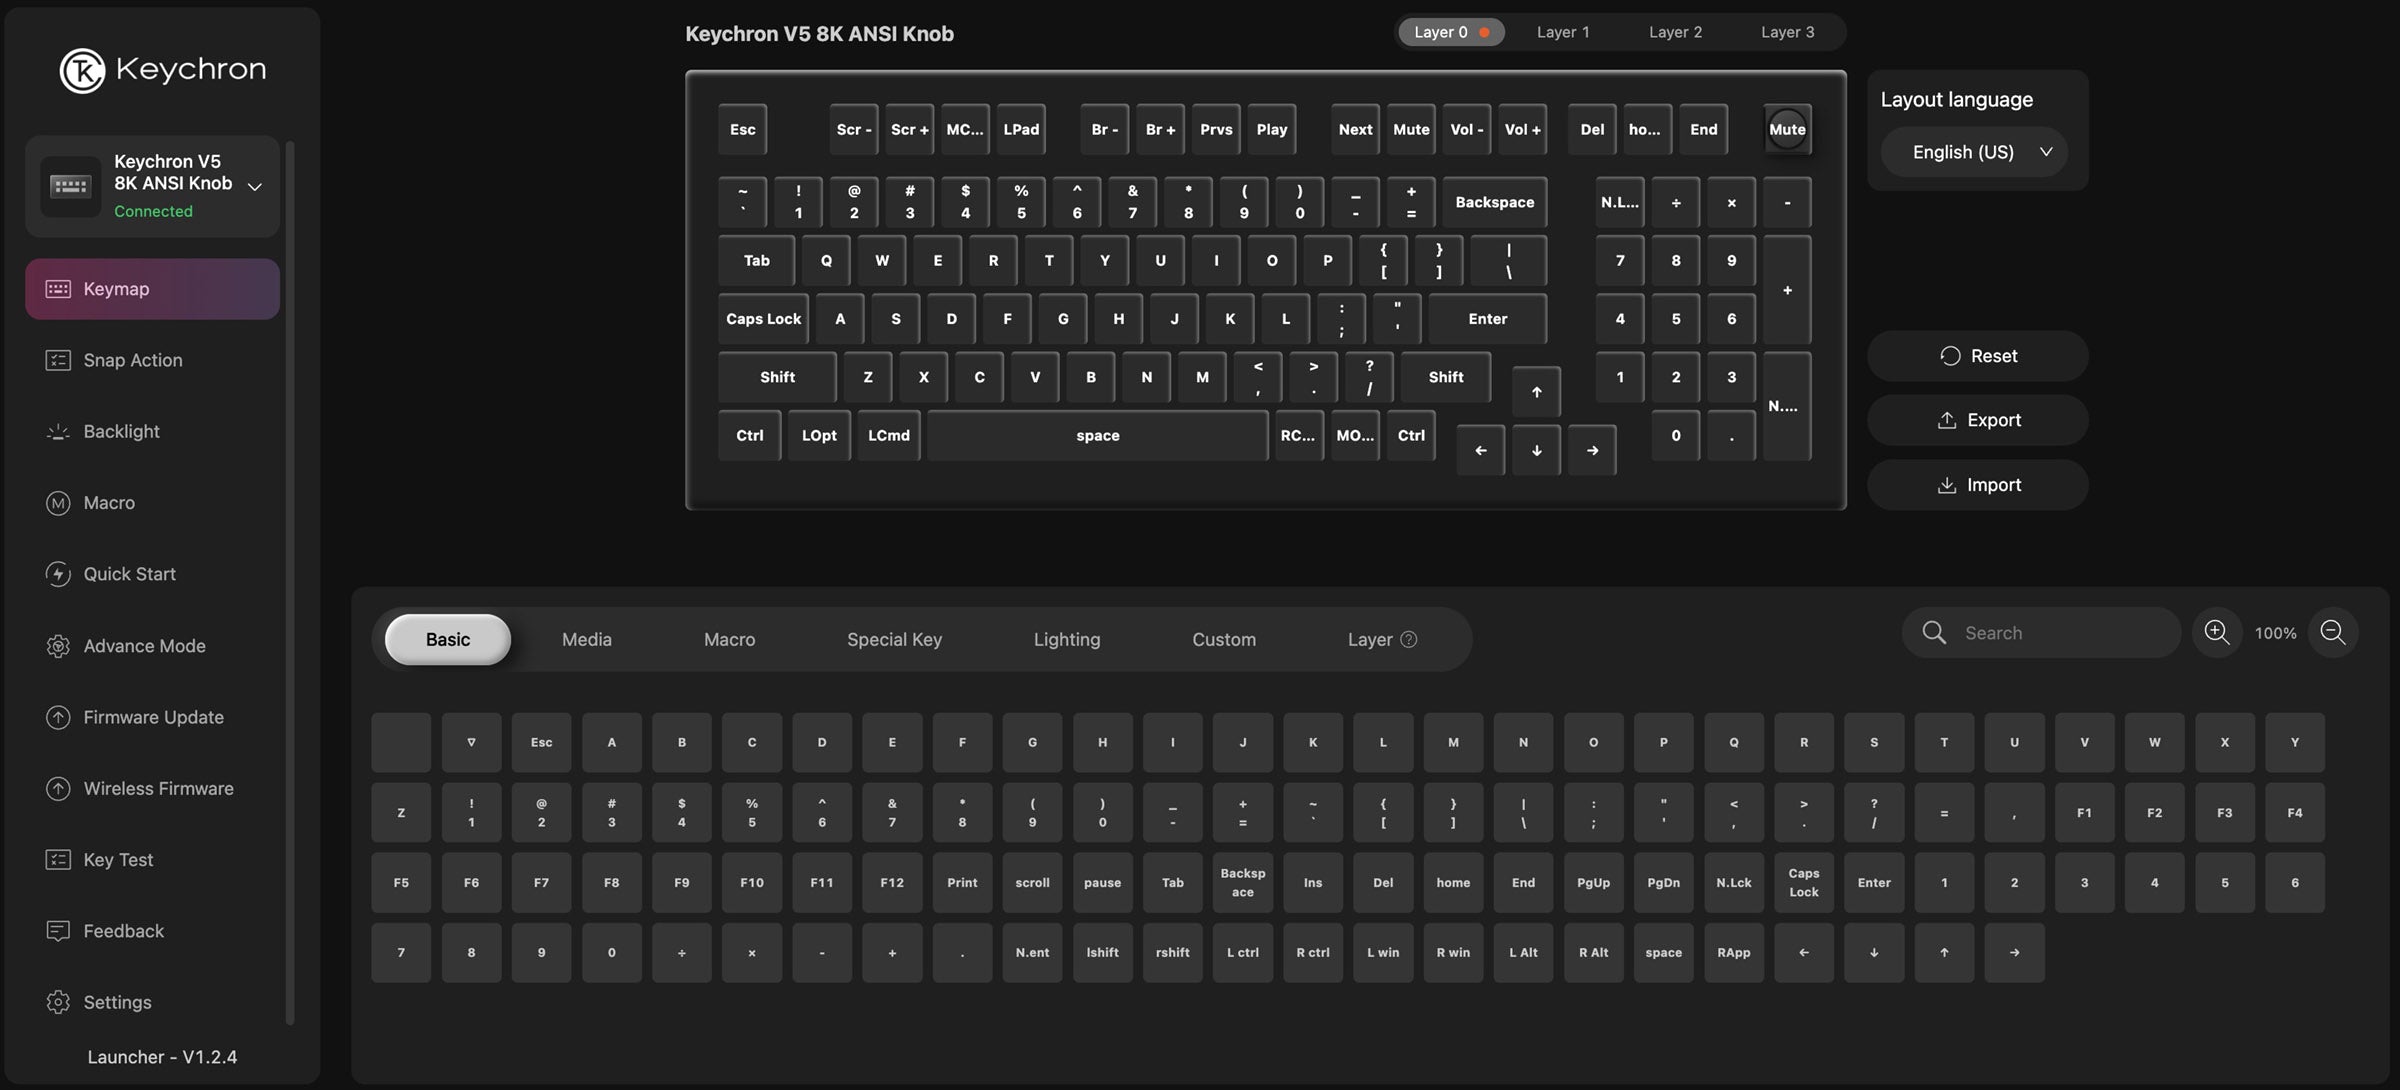Open the Special Key tab
The image size is (2400, 1090).
893,639
